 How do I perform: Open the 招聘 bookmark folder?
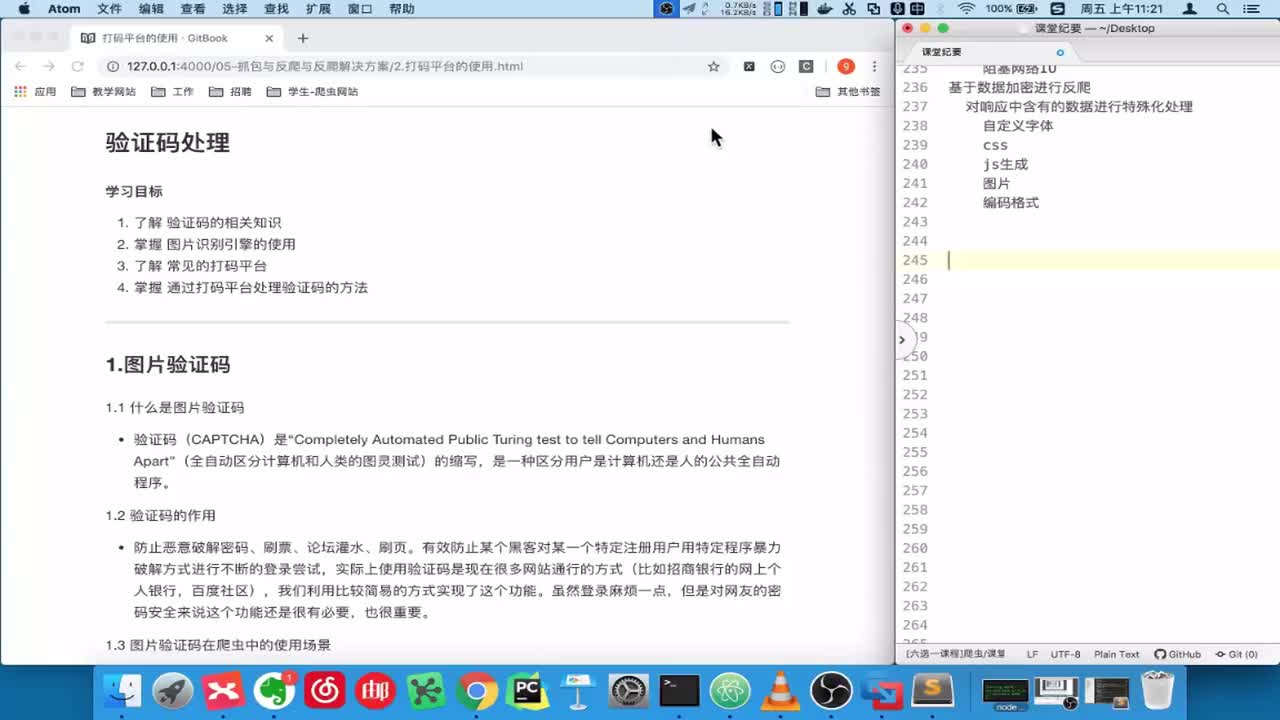(230, 91)
